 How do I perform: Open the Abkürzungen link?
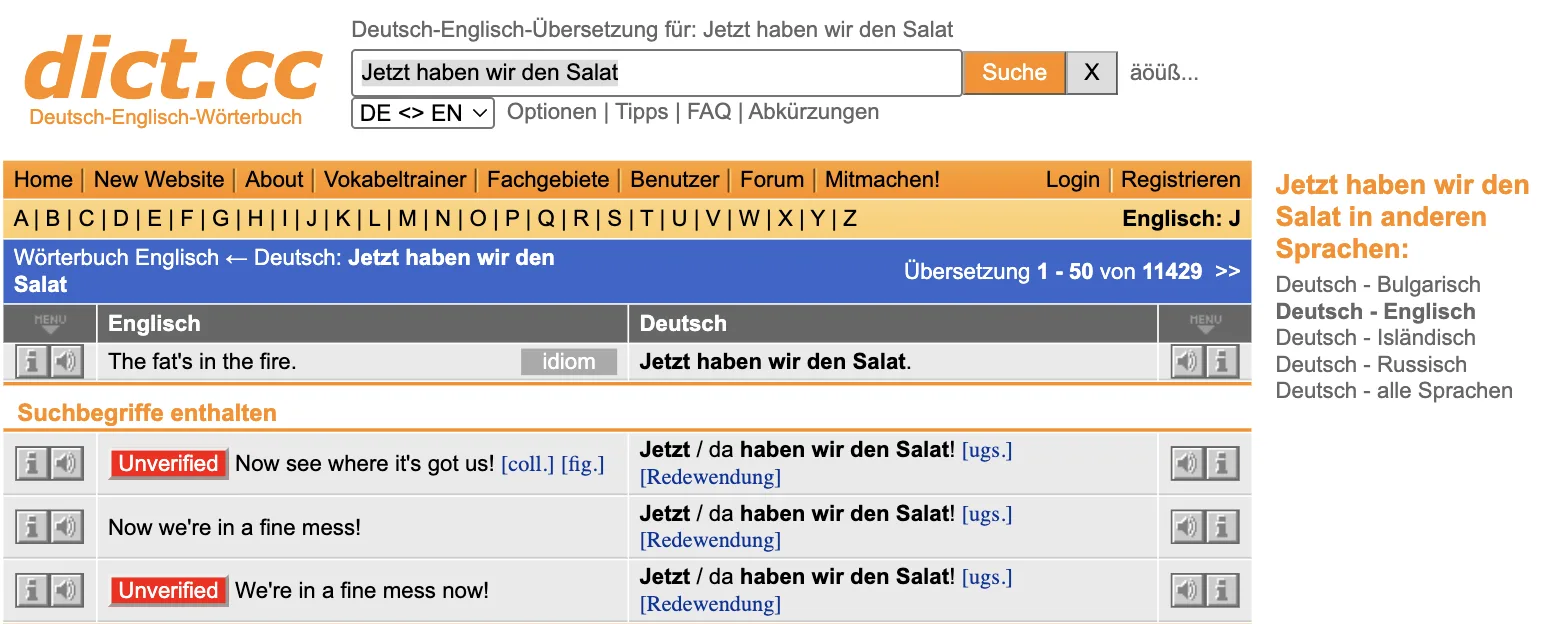point(814,112)
